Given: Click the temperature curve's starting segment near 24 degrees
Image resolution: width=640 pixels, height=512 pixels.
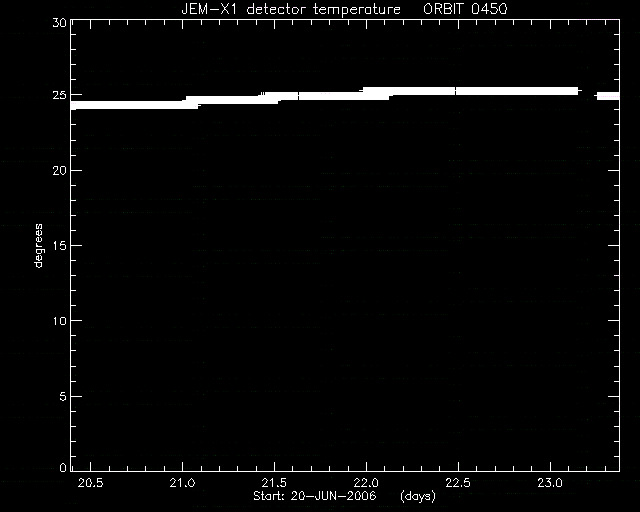Looking at the screenshot, I should point(129,105).
